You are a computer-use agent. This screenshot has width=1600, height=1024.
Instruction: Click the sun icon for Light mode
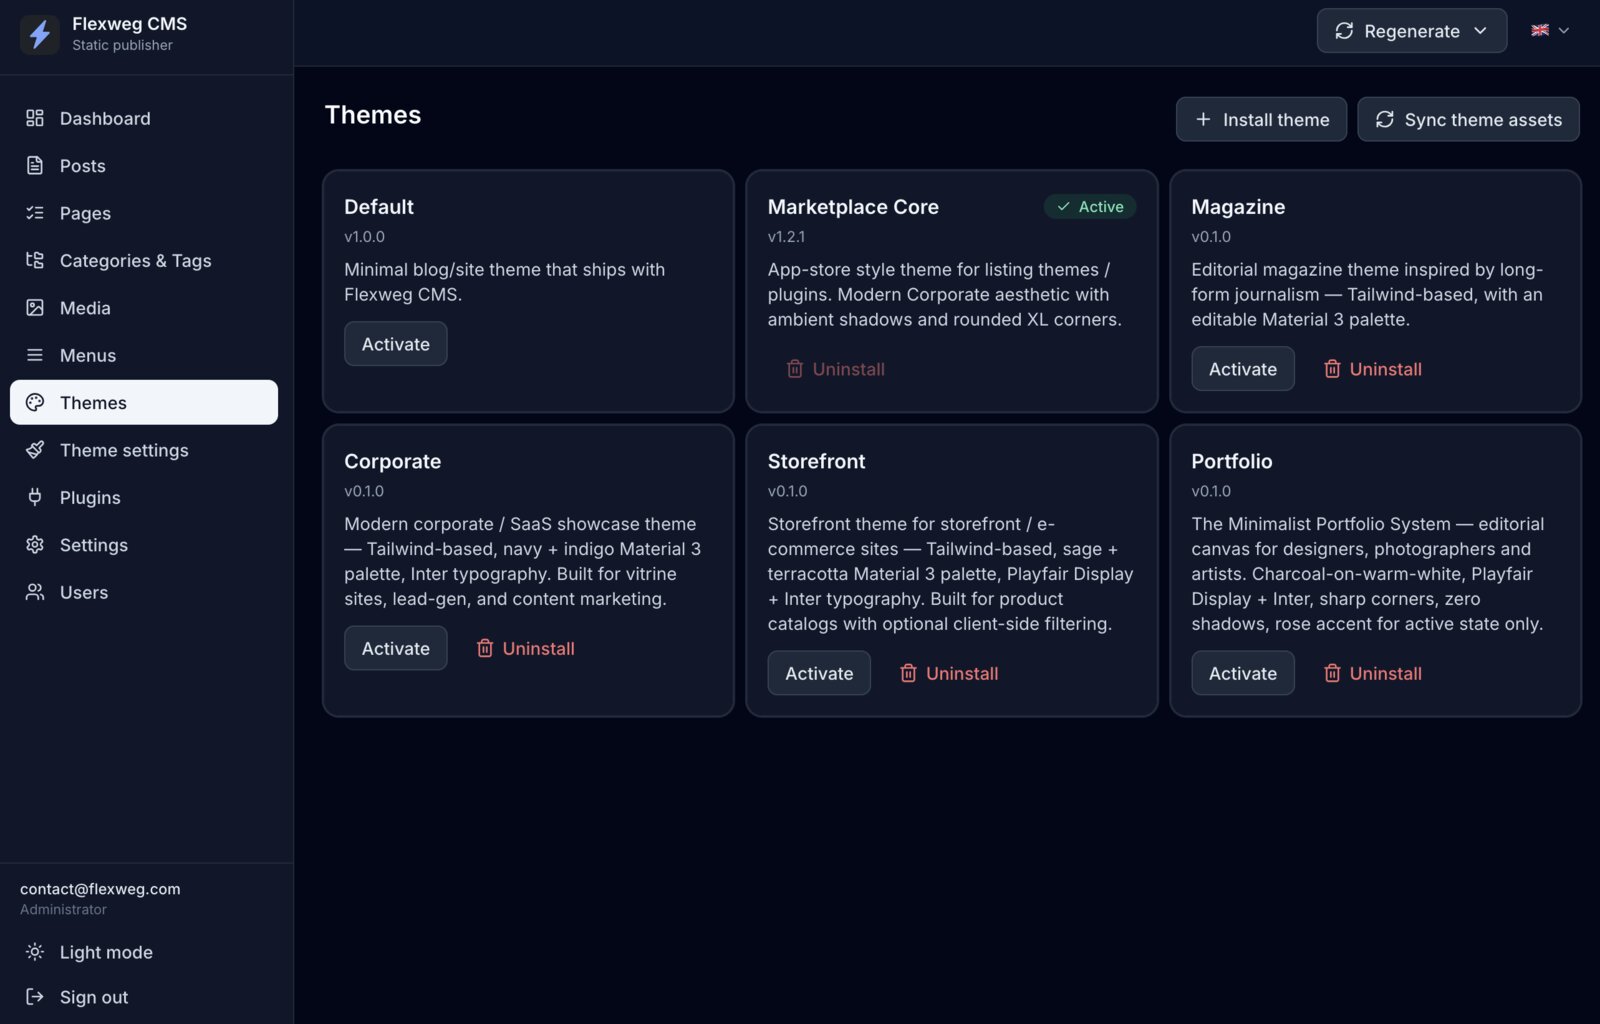click(x=35, y=952)
